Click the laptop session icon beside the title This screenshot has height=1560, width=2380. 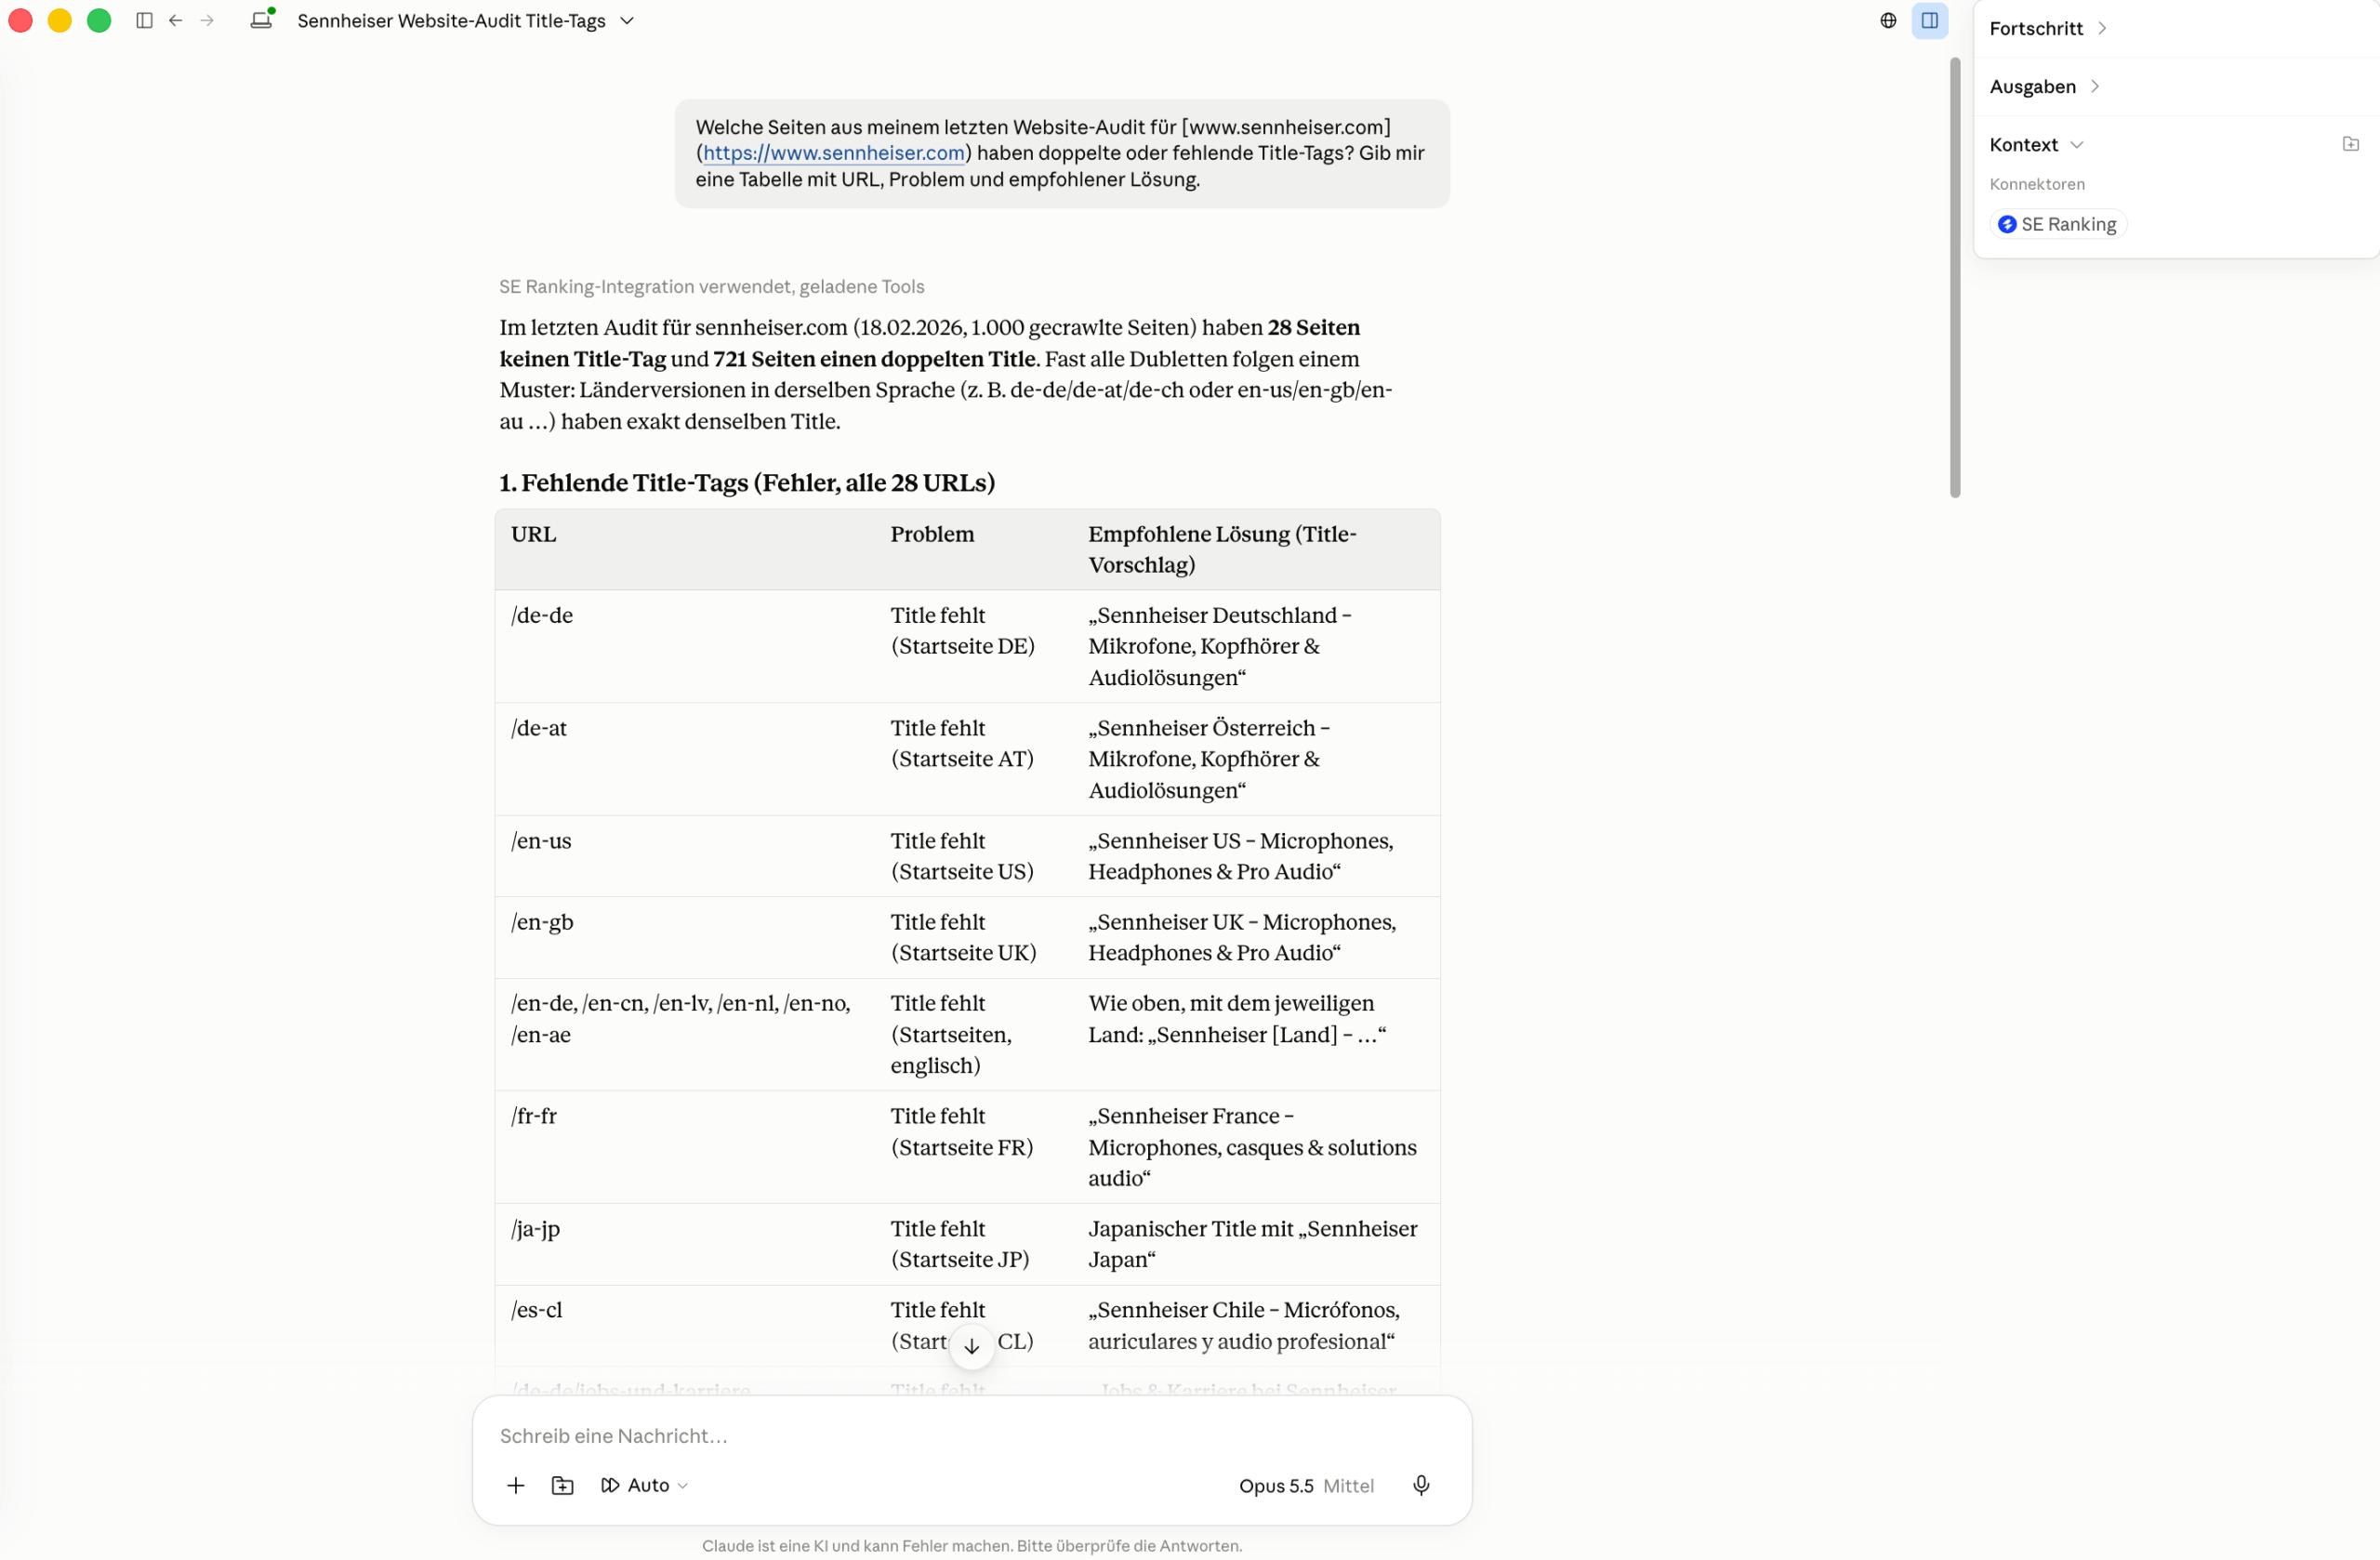262,20
